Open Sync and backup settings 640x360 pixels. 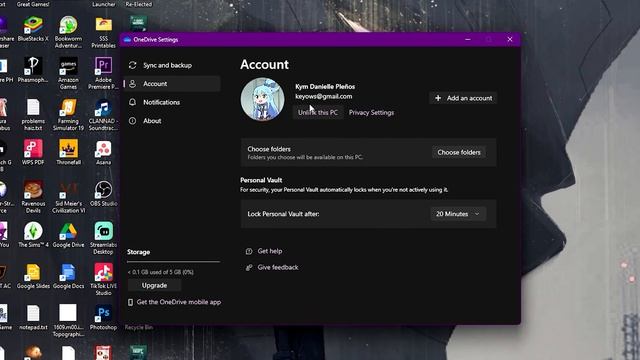point(167,65)
